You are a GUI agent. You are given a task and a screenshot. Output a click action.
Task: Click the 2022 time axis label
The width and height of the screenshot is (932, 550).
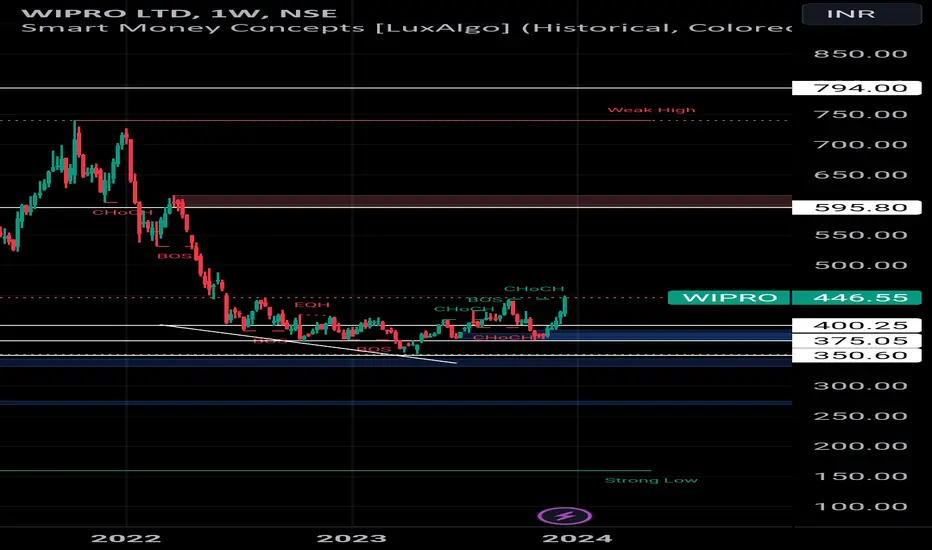click(126, 538)
